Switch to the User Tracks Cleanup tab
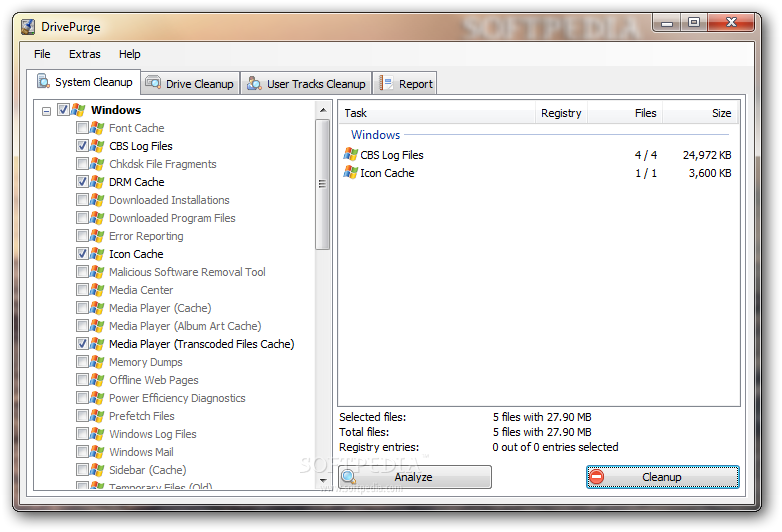The image size is (782, 532). point(307,83)
